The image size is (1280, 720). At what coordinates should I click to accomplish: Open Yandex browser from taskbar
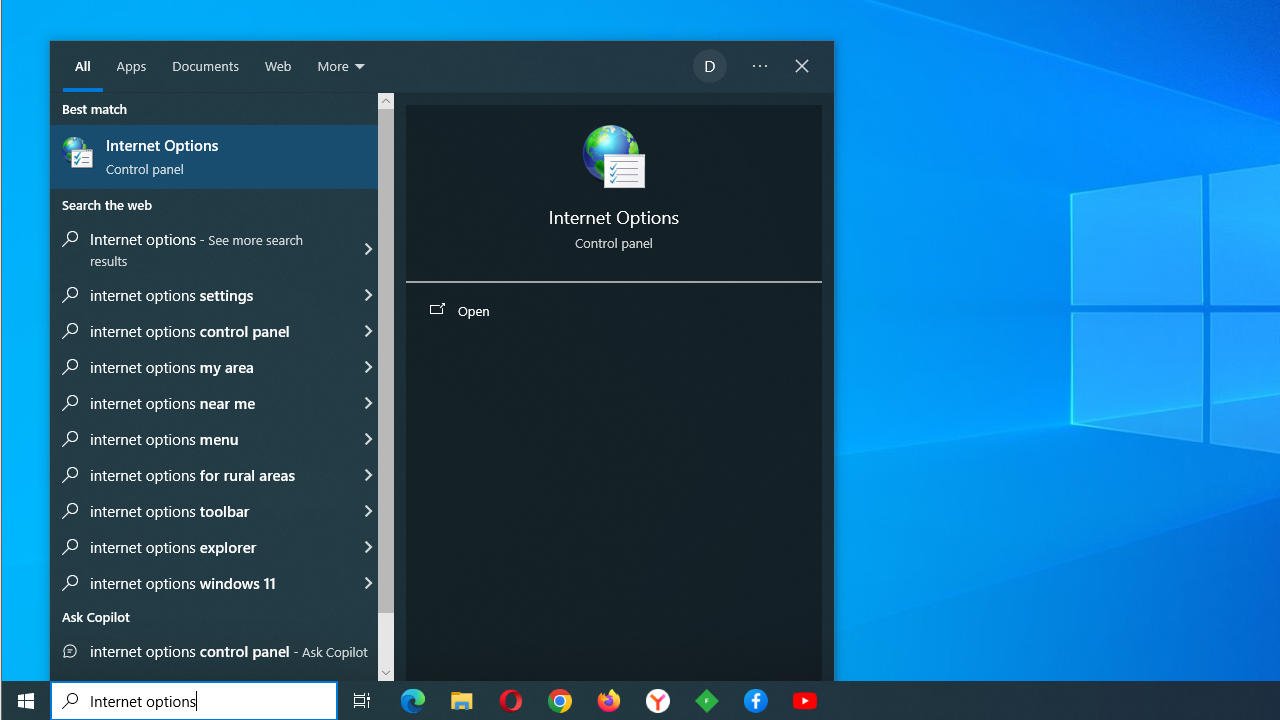[658, 701]
